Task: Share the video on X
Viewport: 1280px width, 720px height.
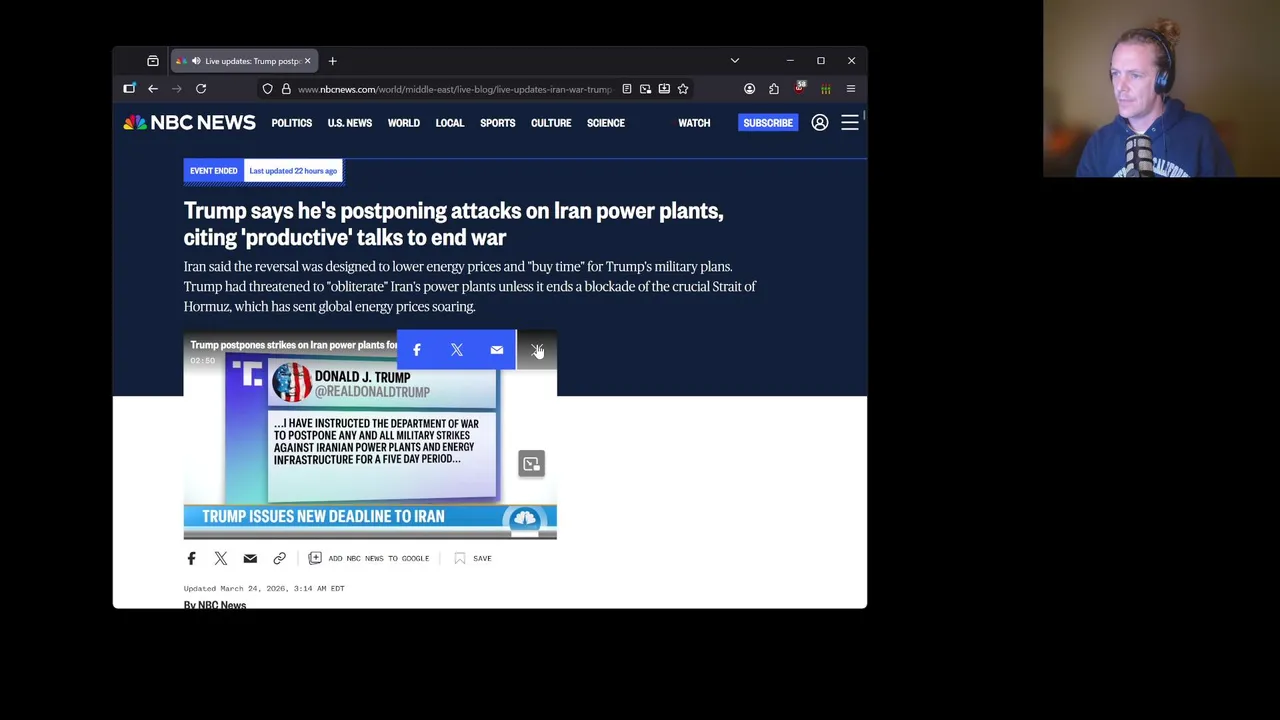Action: tap(457, 350)
